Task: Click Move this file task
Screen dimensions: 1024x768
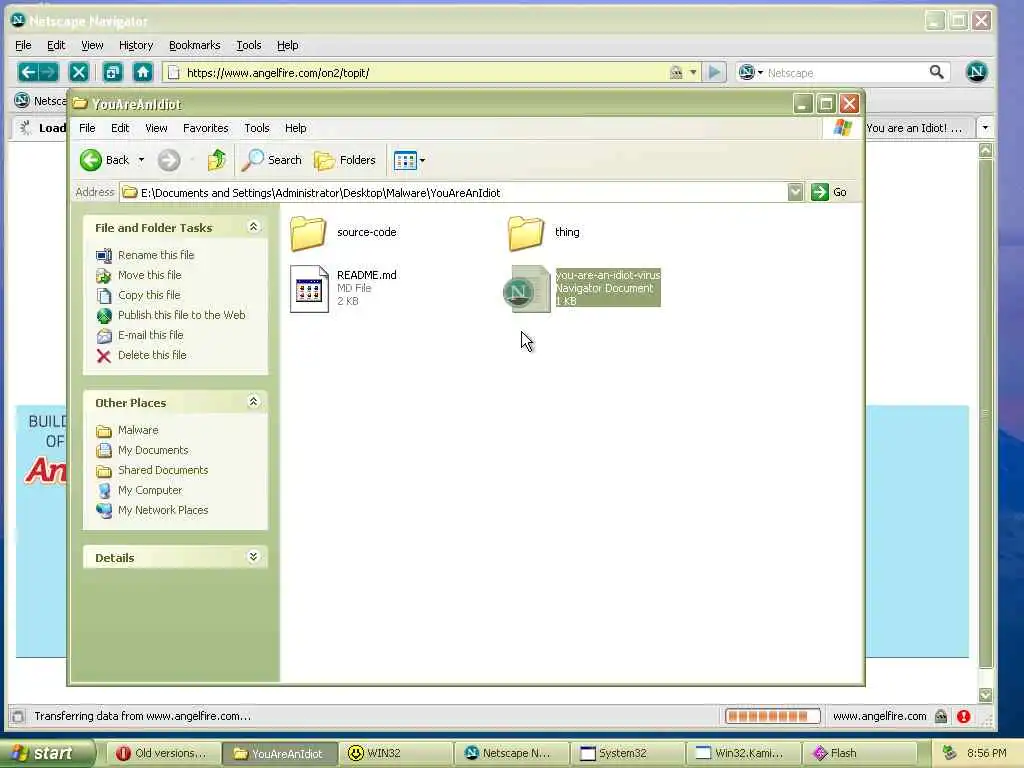Action: pyautogui.click(x=150, y=275)
